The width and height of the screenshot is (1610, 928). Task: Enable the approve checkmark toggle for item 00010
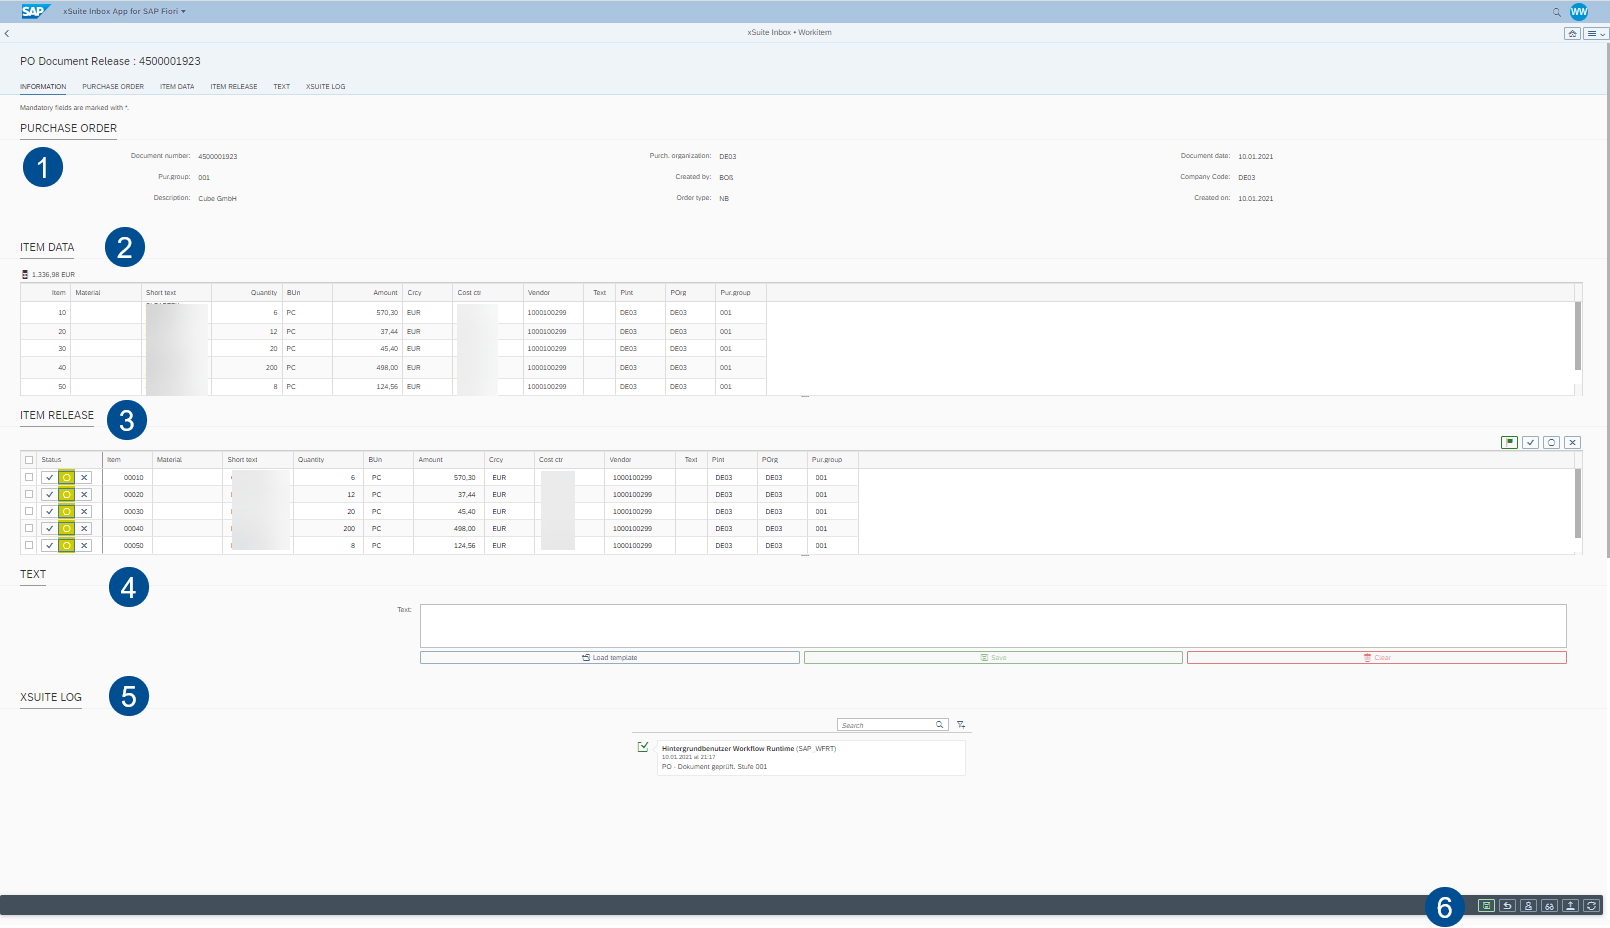[x=50, y=477]
